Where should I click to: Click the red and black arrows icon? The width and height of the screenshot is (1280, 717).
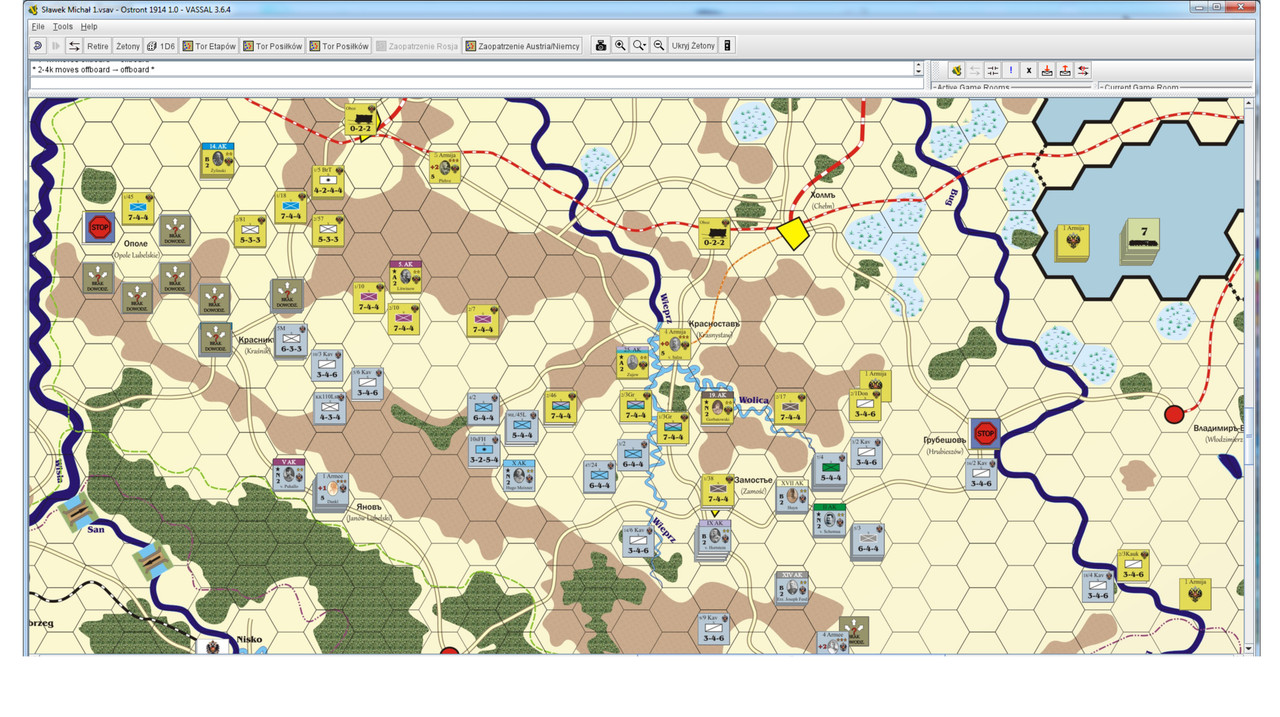click(x=1083, y=70)
